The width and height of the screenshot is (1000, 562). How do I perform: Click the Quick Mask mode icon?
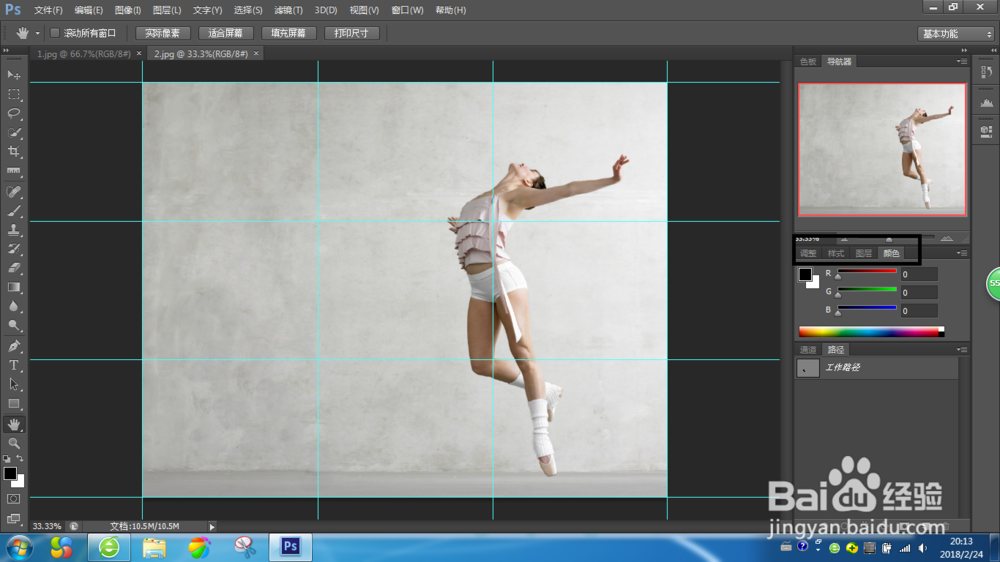coord(14,498)
